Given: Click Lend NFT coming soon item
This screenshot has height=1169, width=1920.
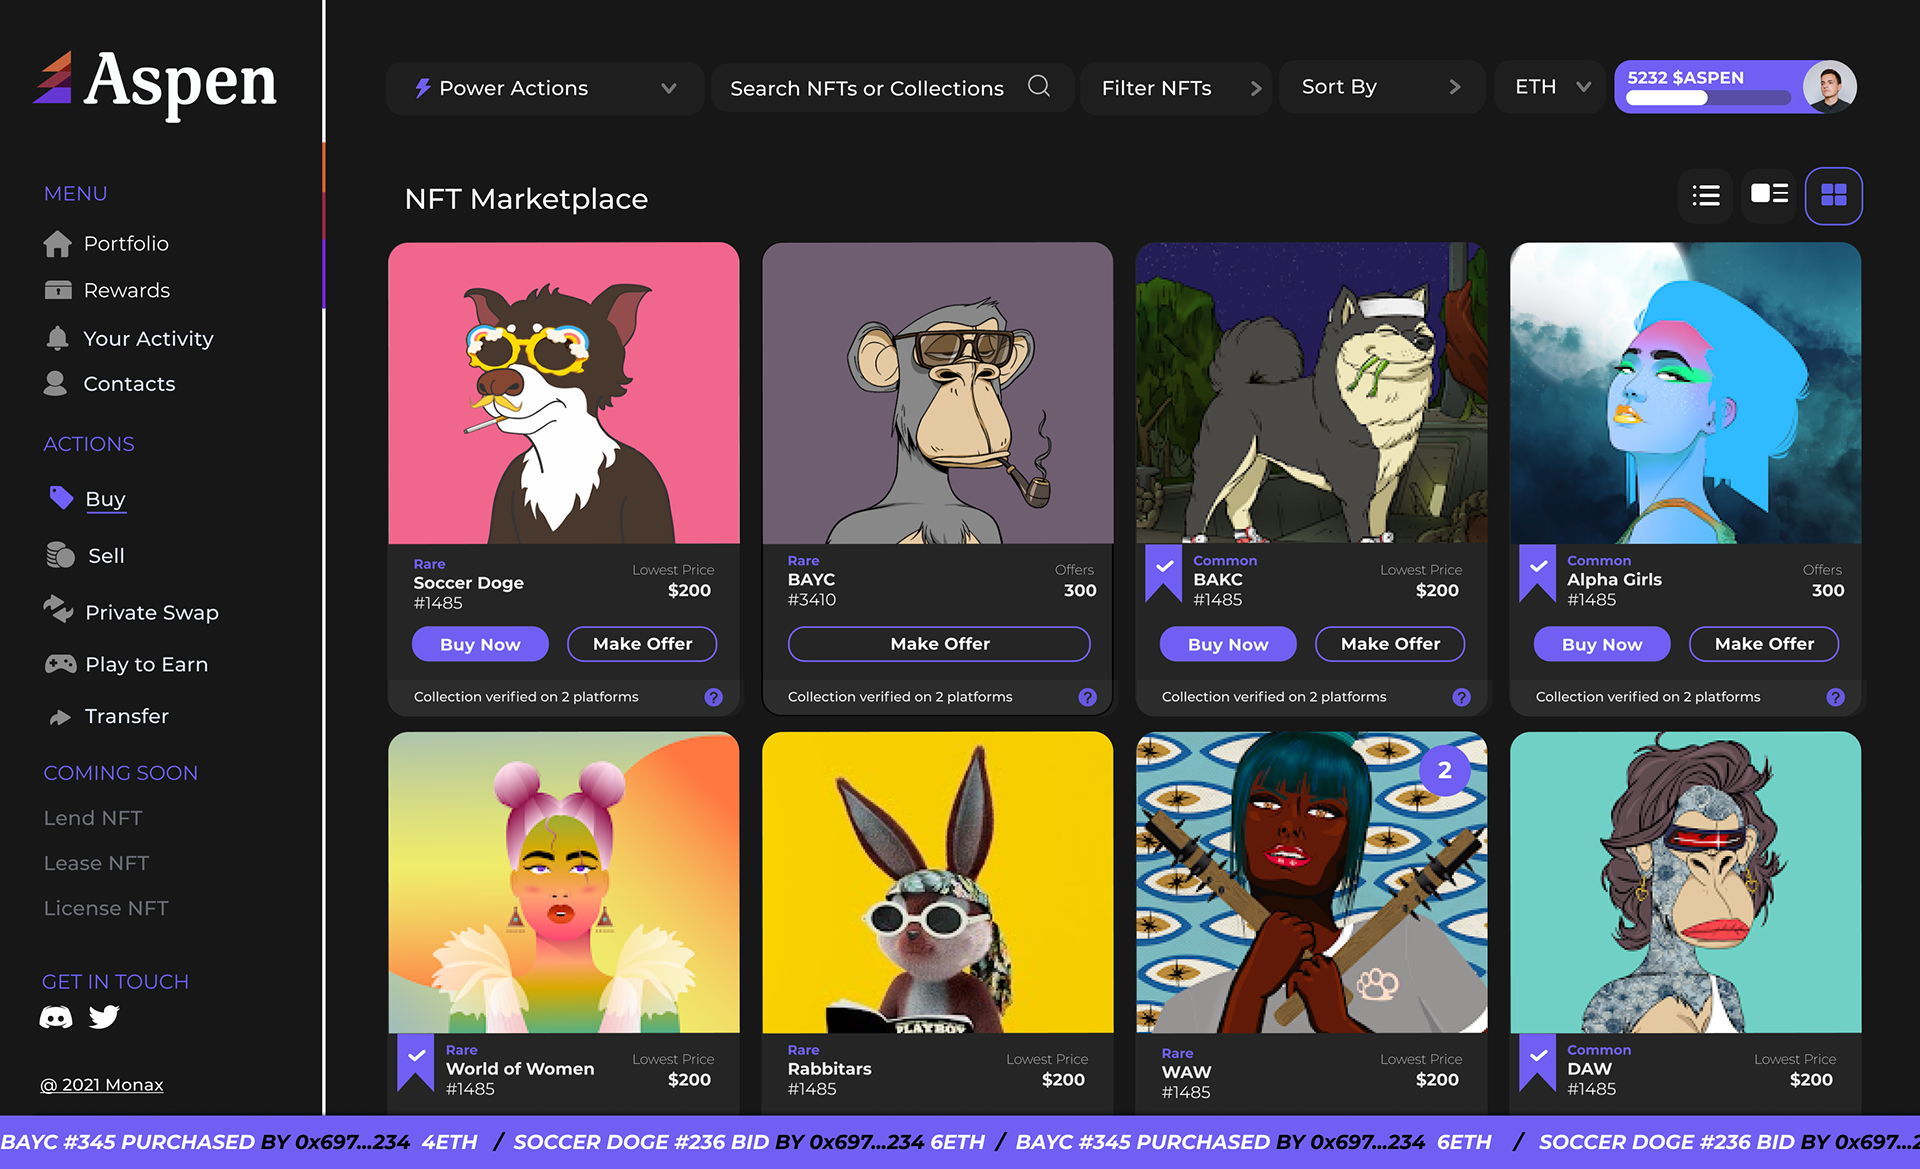Looking at the screenshot, I should 93,818.
